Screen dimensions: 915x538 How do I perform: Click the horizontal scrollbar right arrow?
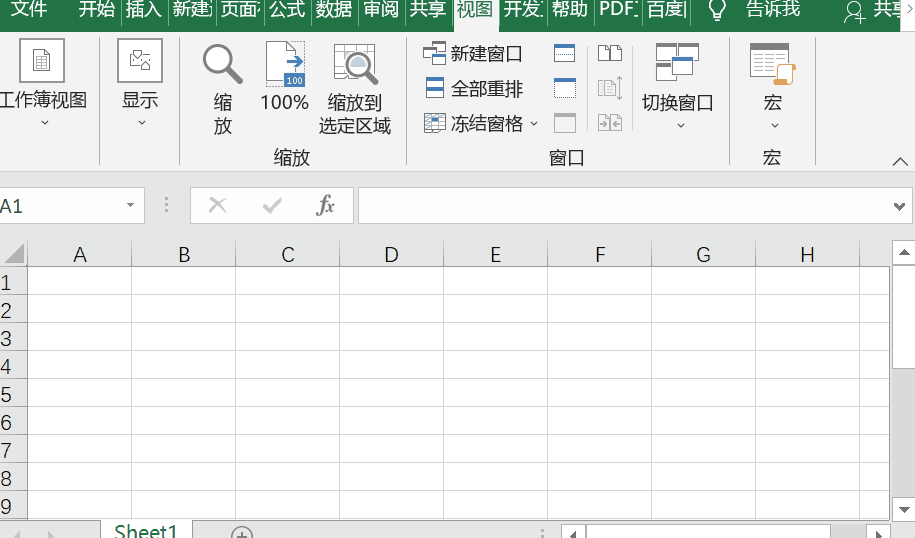(879, 533)
